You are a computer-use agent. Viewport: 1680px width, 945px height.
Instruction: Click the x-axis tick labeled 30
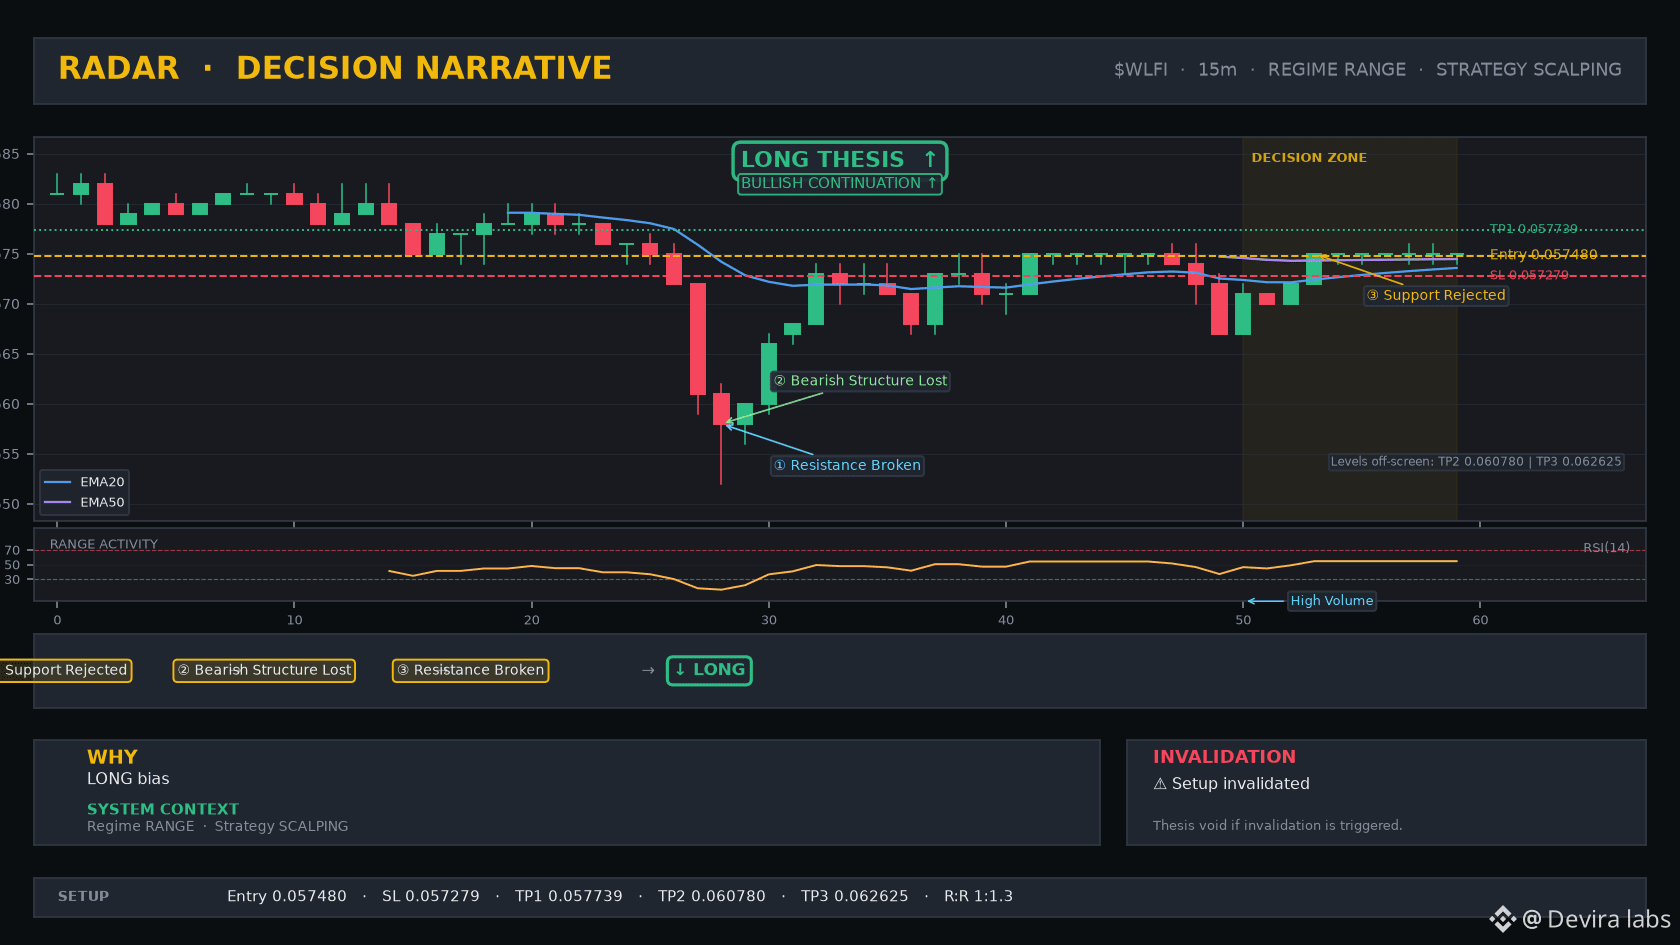click(x=769, y=621)
